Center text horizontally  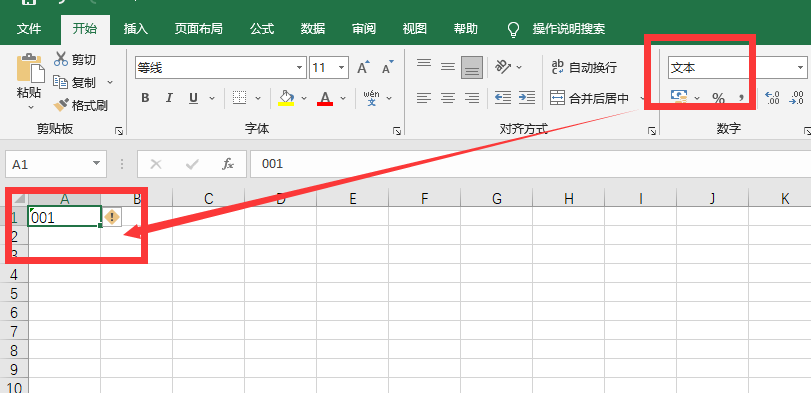coord(448,98)
